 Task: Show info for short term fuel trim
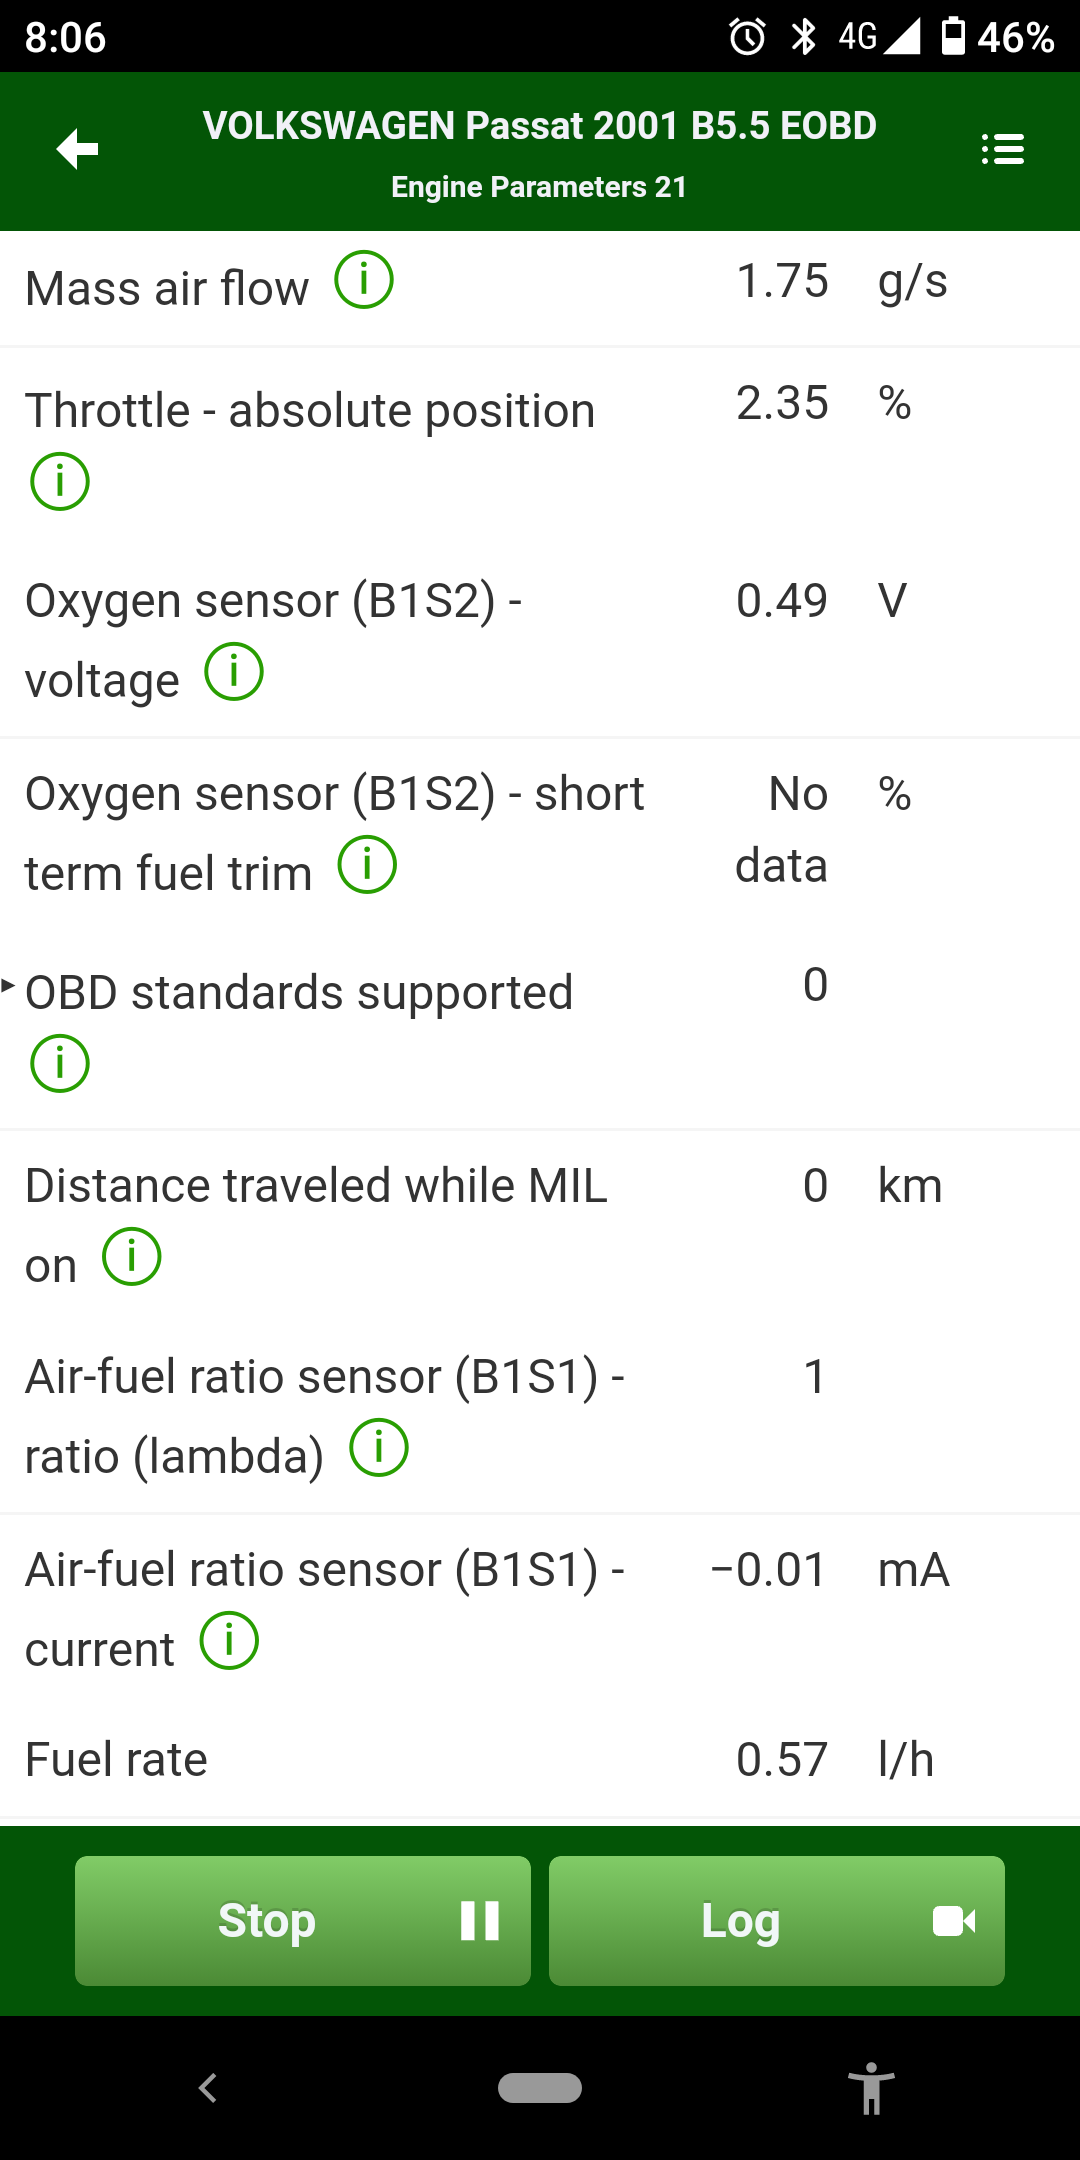367,865
